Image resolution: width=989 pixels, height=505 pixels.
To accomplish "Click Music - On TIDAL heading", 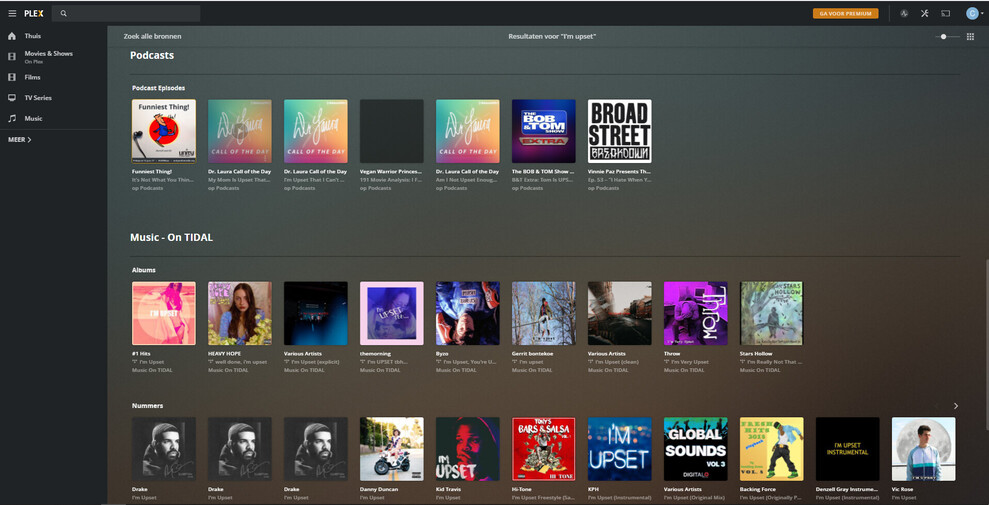I will 172,238.
